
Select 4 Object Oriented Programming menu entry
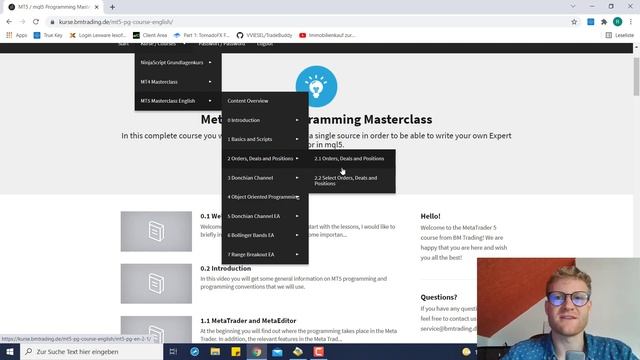[x=265, y=197]
